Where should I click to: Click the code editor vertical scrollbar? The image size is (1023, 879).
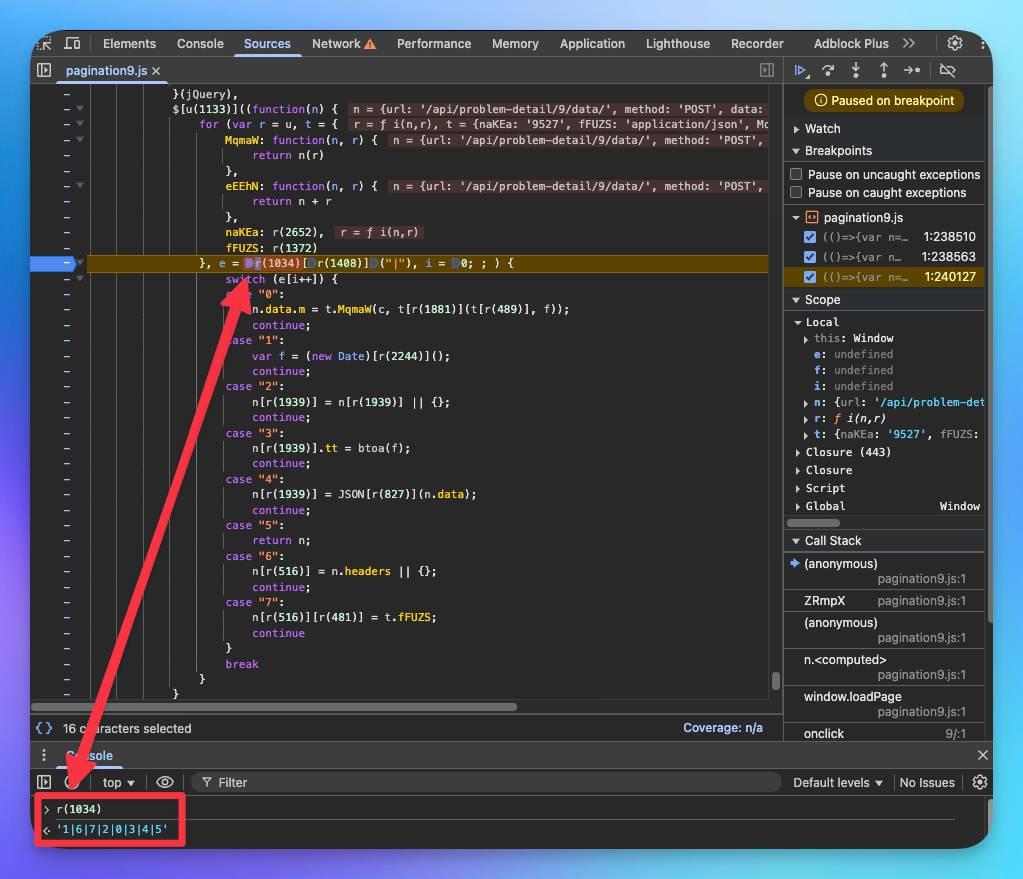[775, 681]
